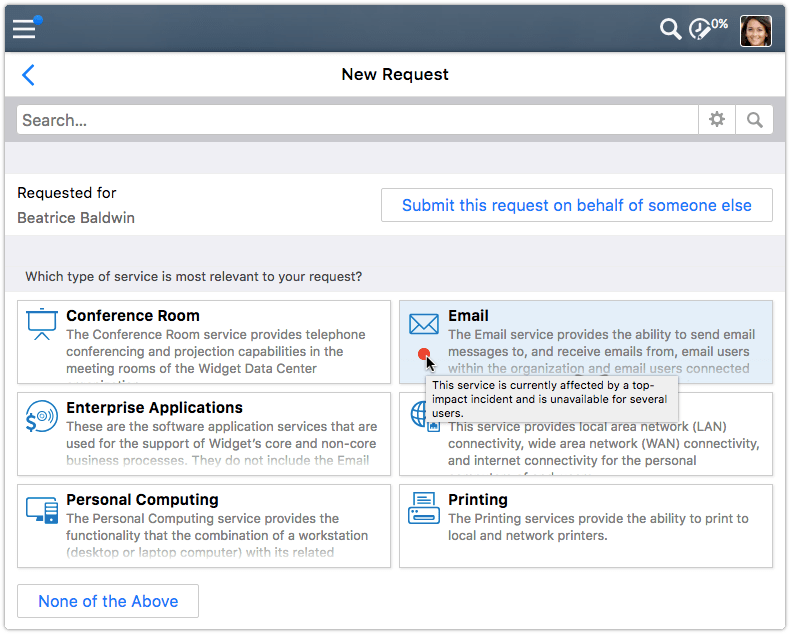Click the global search magnifier in header

tap(671, 29)
